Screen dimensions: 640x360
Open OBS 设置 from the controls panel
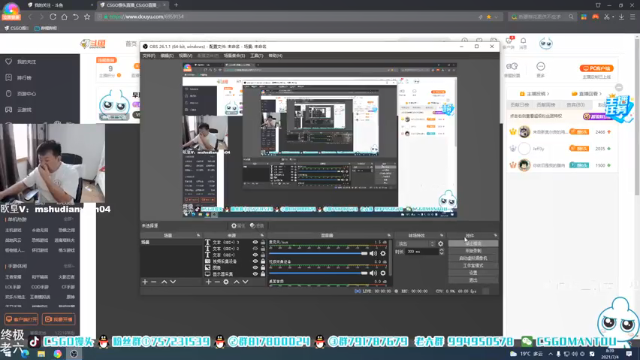coord(473,273)
